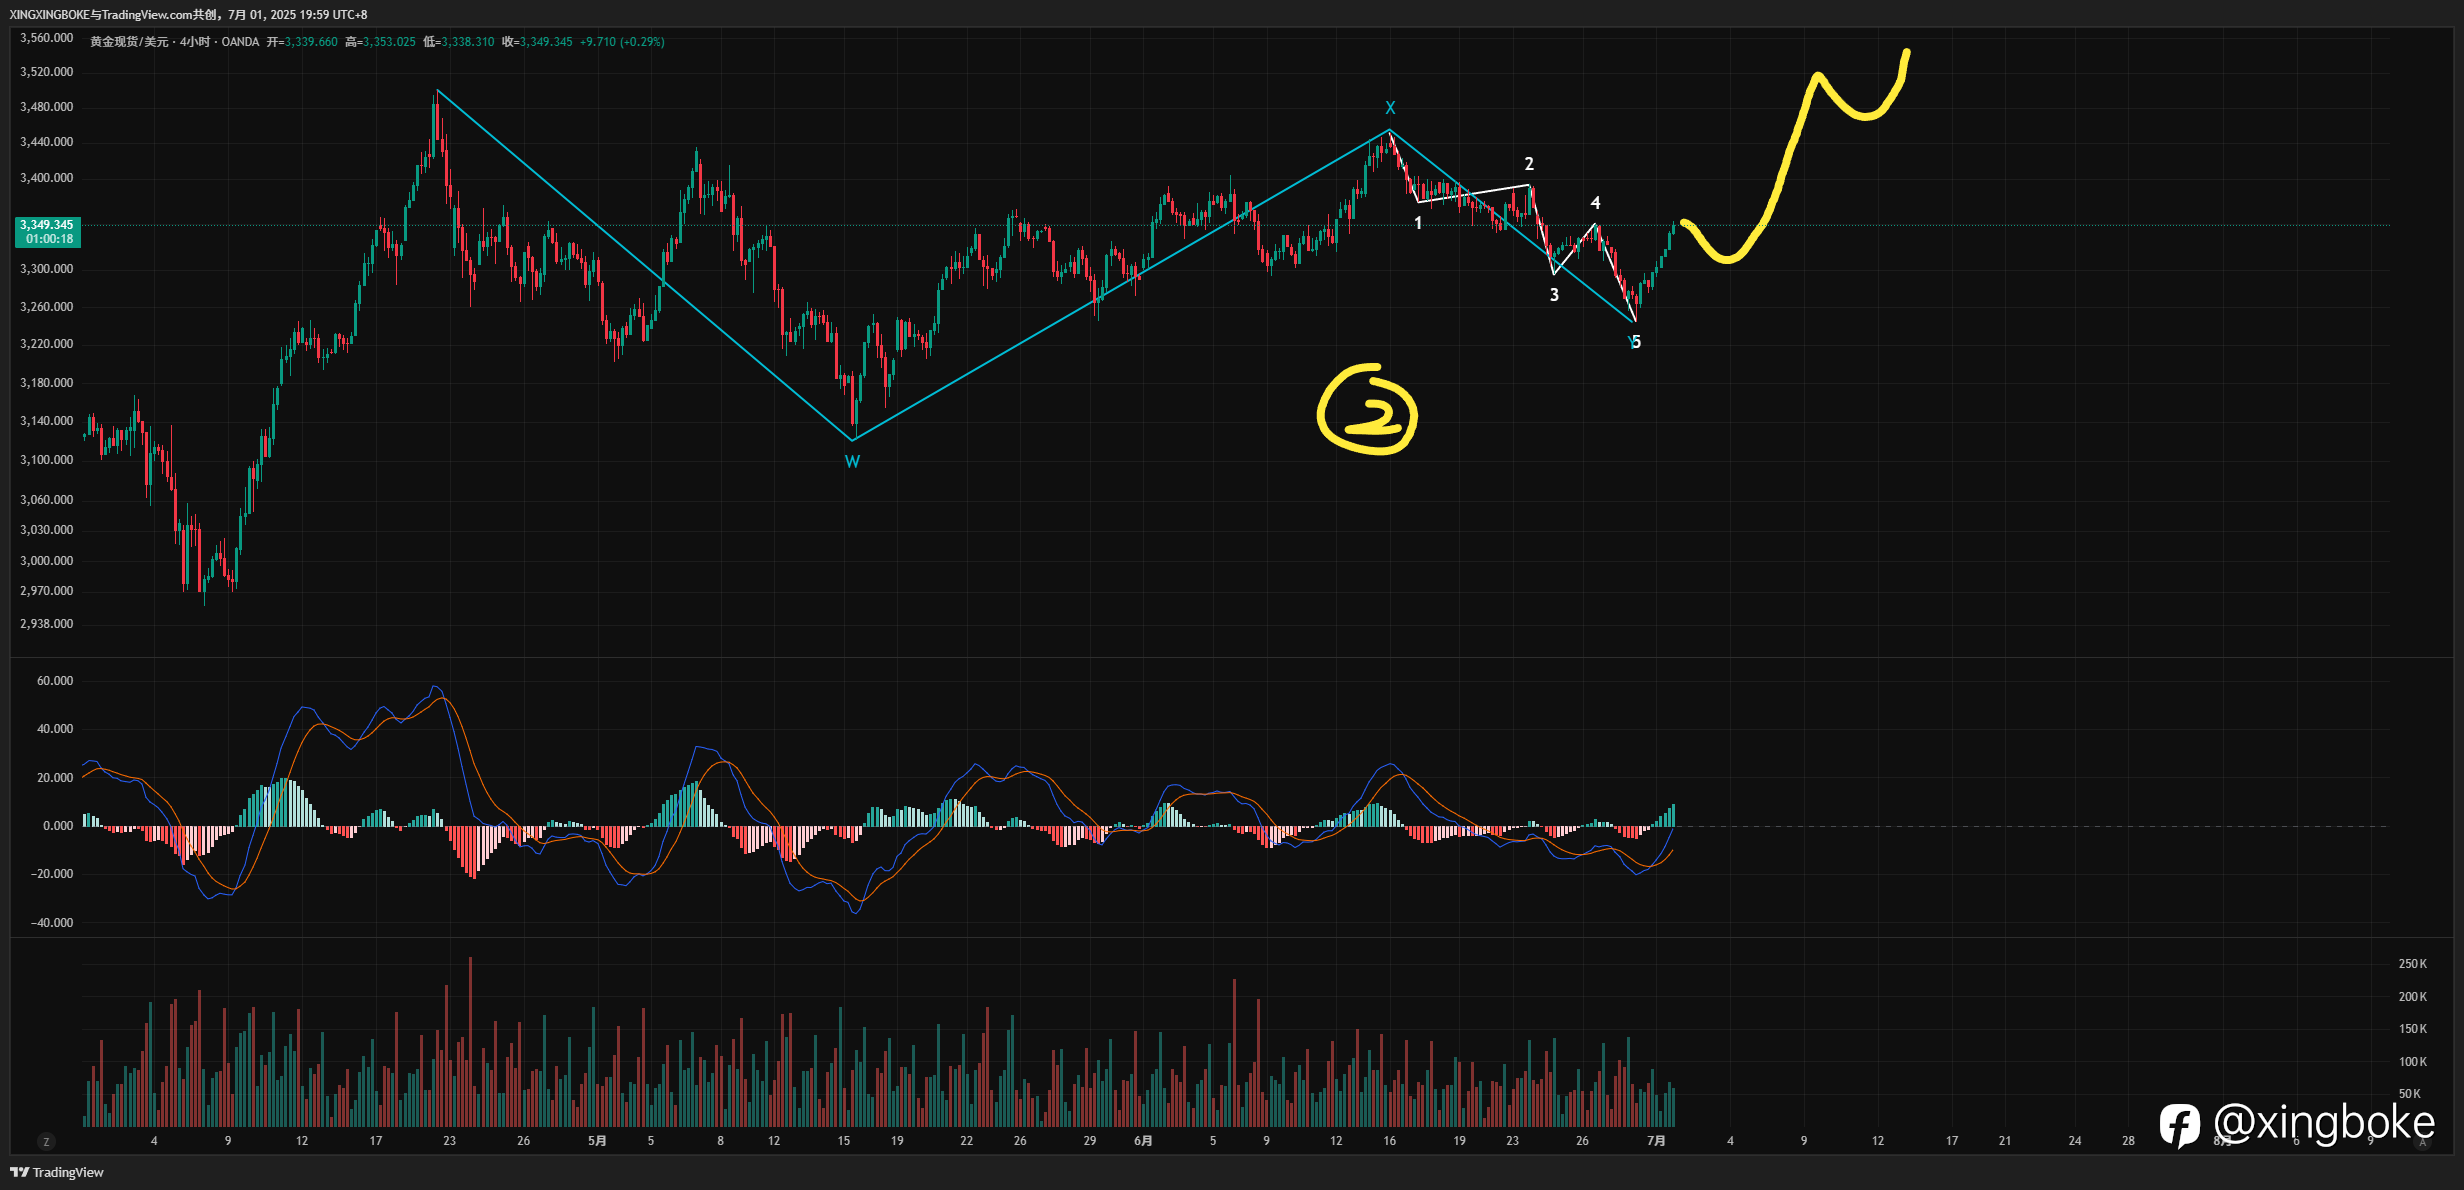Click the header text XINGXINGBOKE与TradingView.com共创
This screenshot has width=2464, height=1190.
pyautogui.click(x=115, y=15)
